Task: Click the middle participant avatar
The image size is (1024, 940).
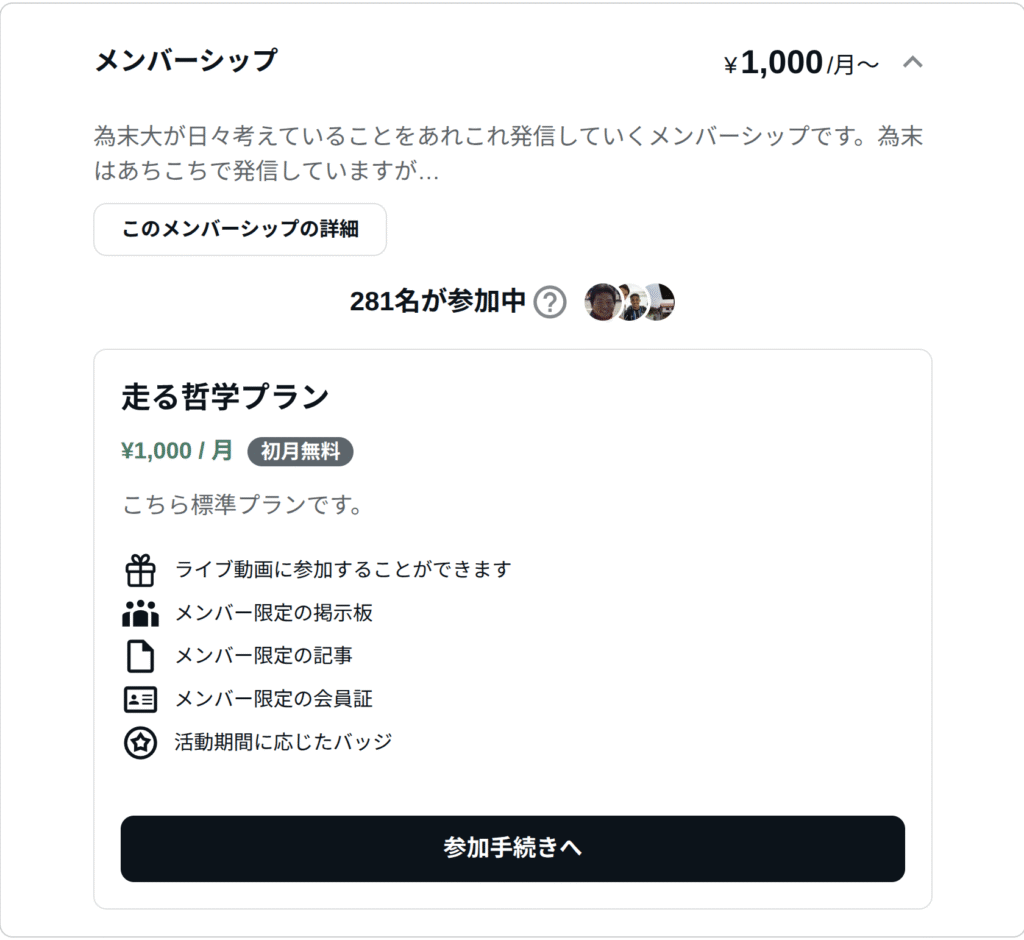Action: pyautogui.click(x=633, y=302)
